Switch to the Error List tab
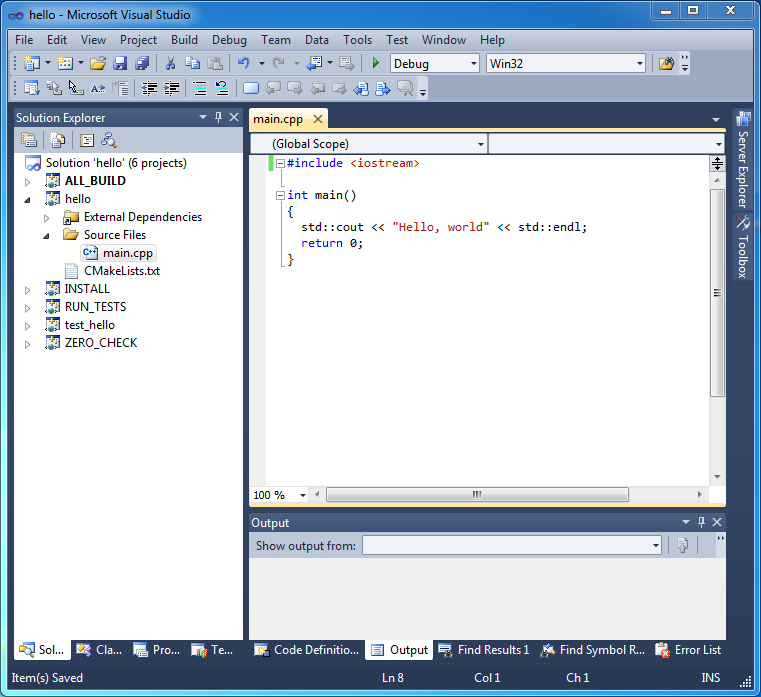 (x=687, y=650)
